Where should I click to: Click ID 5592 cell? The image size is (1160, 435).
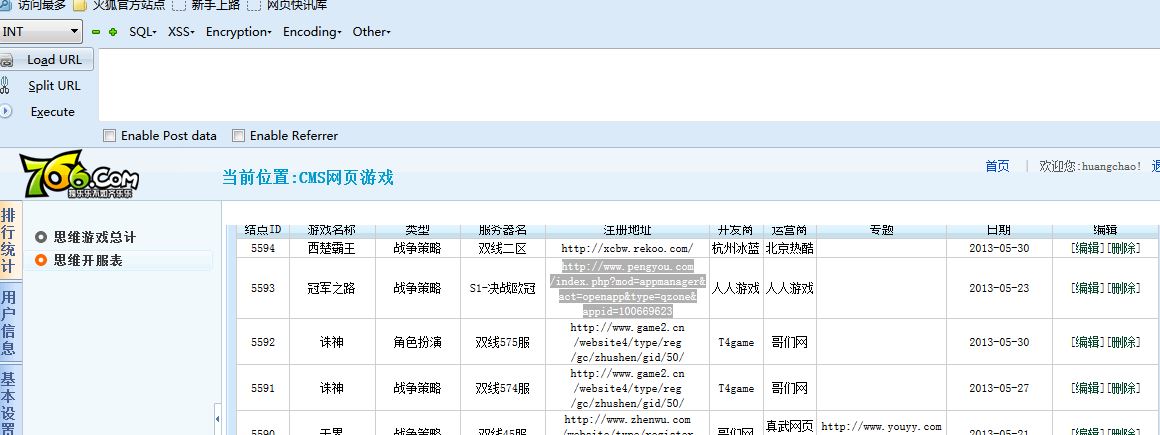[x=263, y=343]
